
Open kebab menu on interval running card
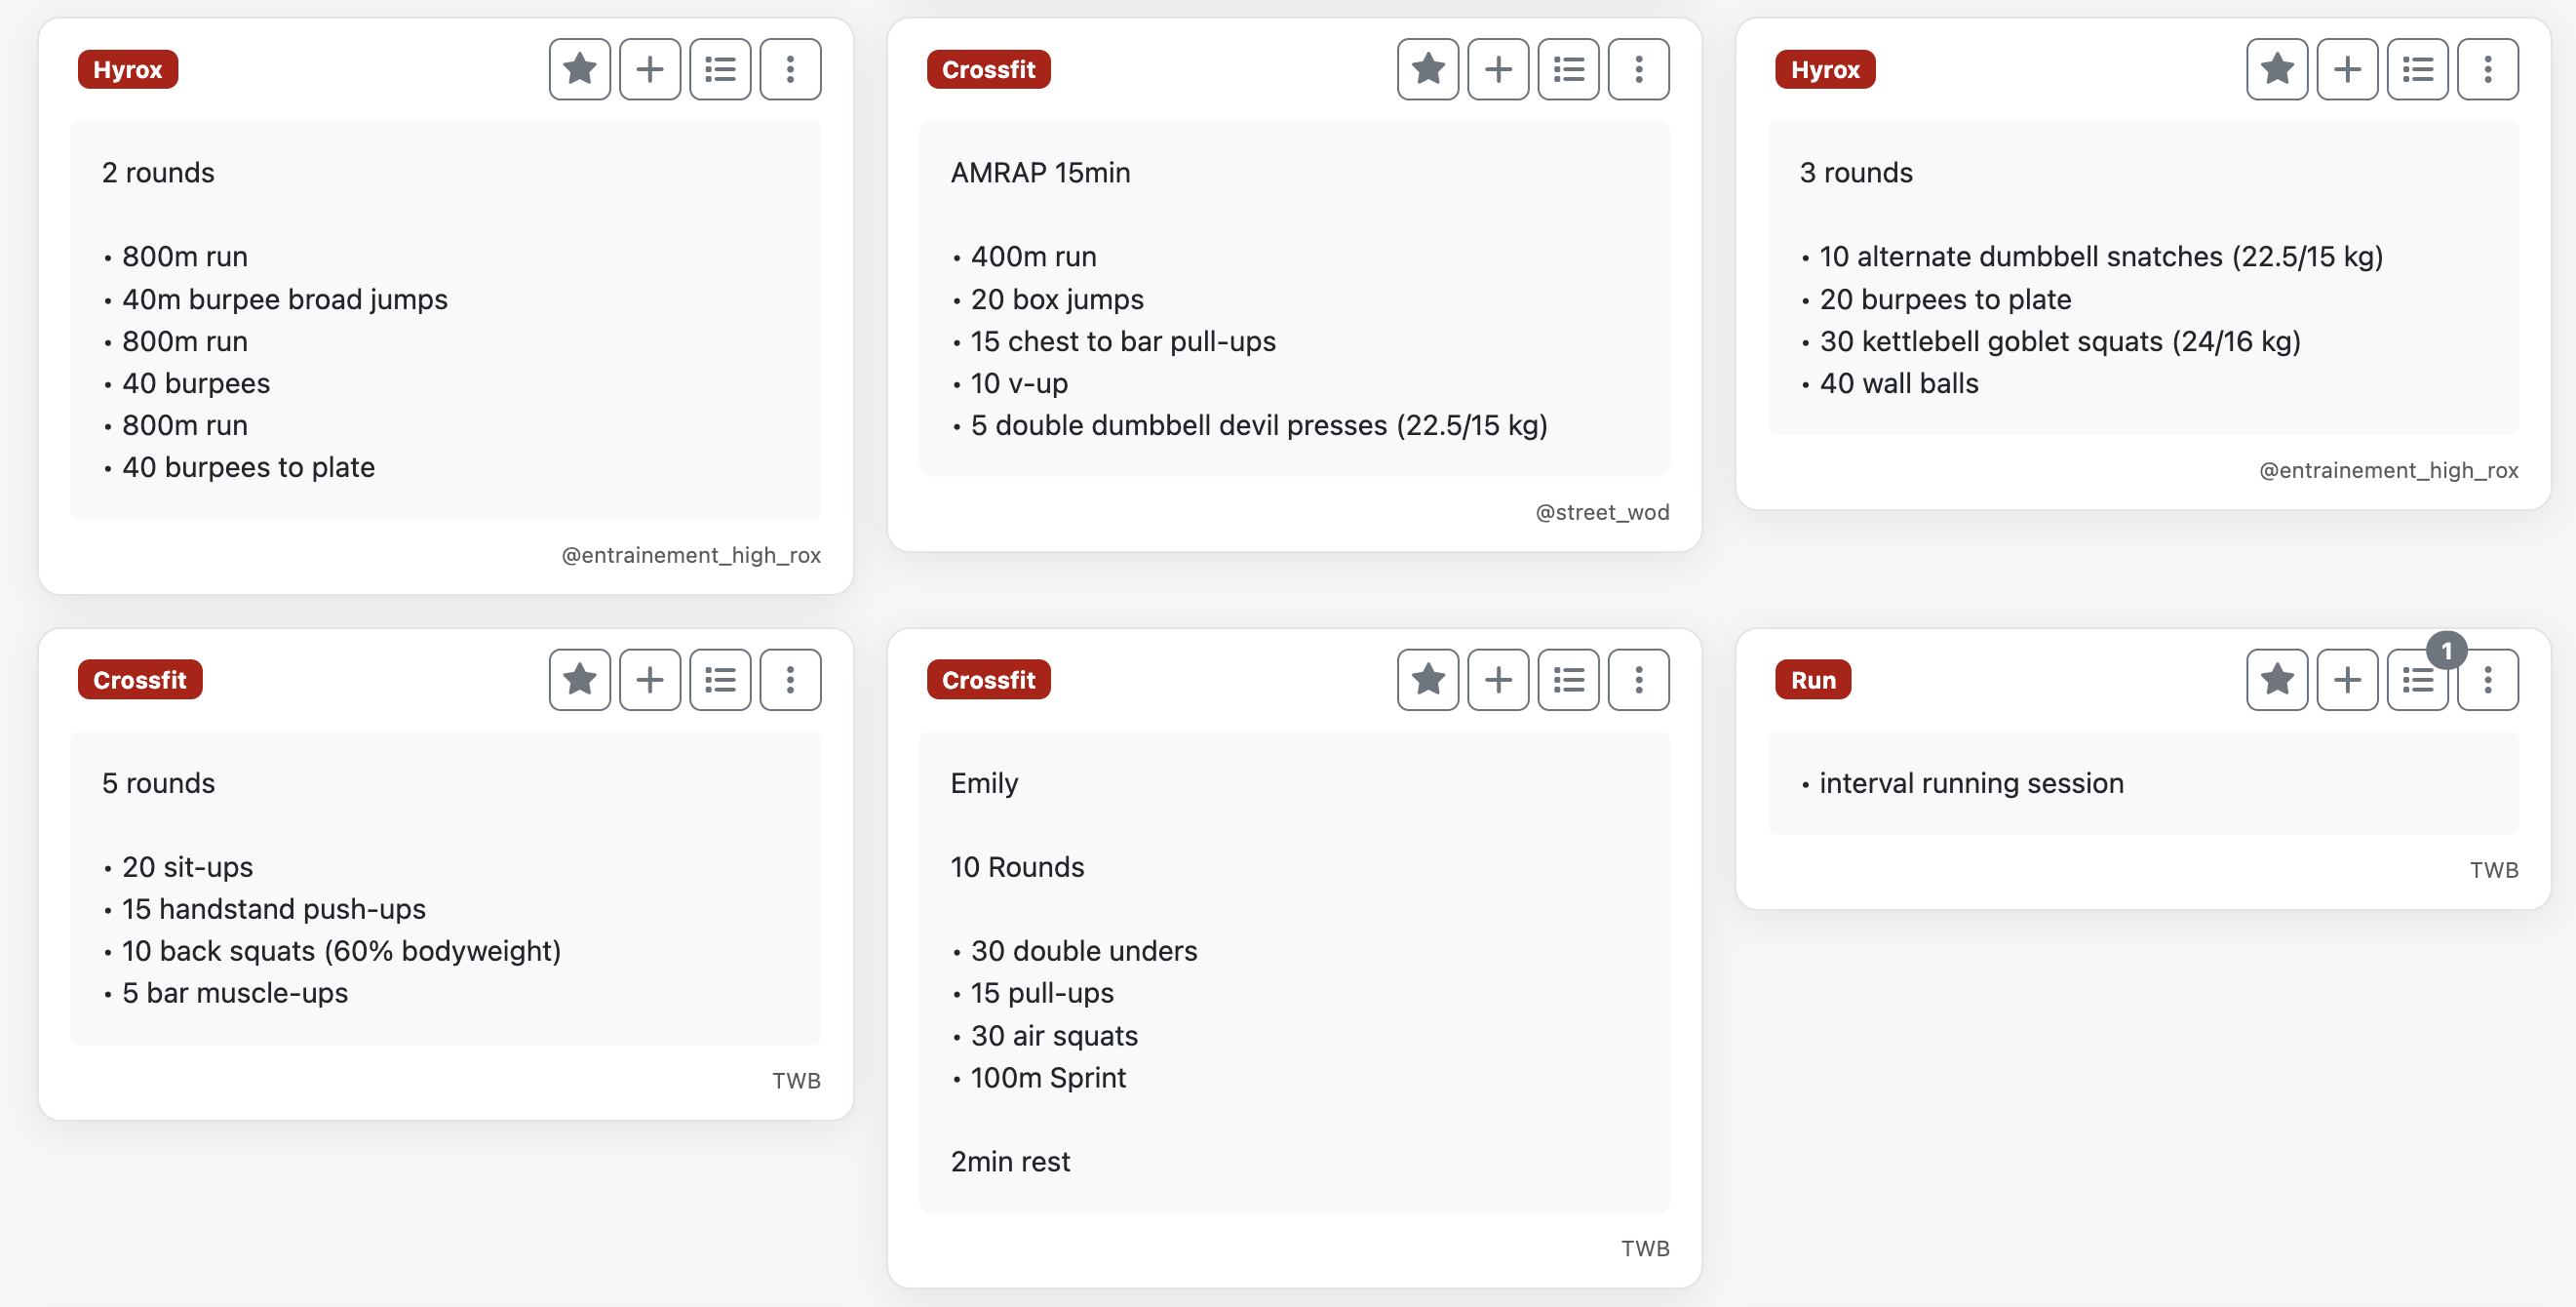point(2487,680)
